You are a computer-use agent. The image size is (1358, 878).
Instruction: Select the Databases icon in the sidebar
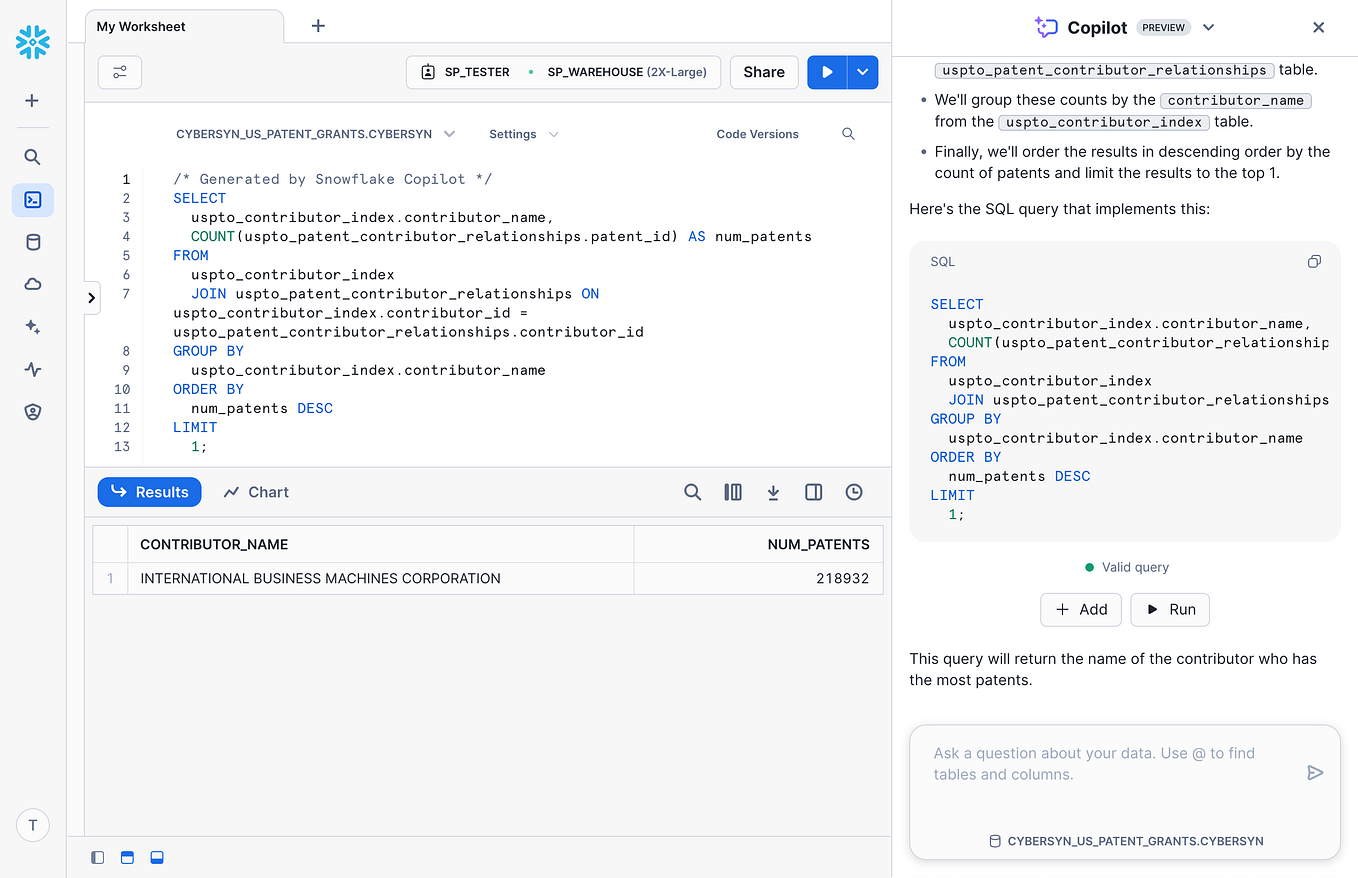(x=33, y=242)
